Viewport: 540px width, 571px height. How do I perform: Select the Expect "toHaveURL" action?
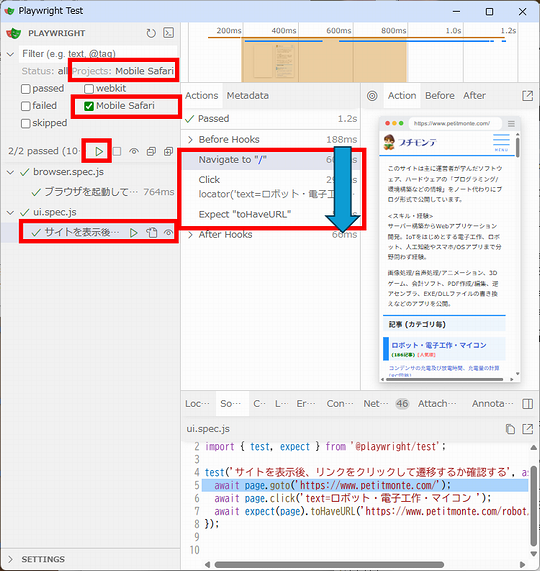click(270, 214)
